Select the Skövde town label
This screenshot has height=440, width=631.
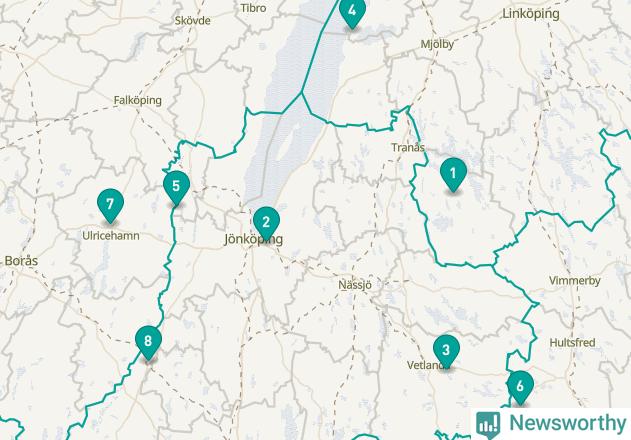coord(192,21)
